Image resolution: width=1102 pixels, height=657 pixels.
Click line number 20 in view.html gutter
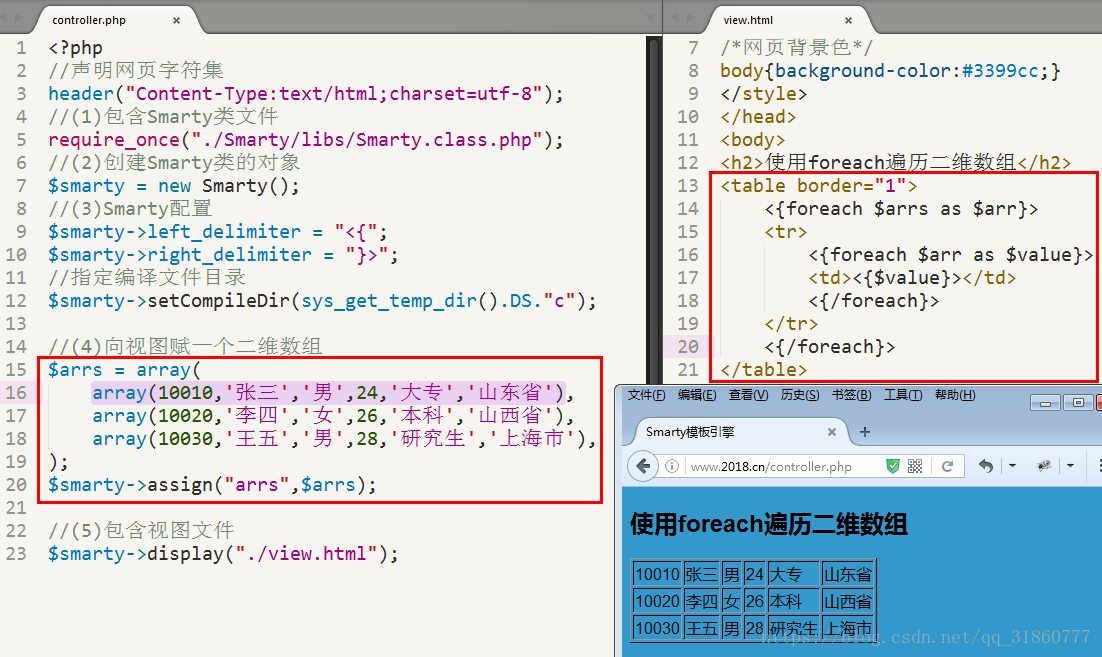click(687, 346)
